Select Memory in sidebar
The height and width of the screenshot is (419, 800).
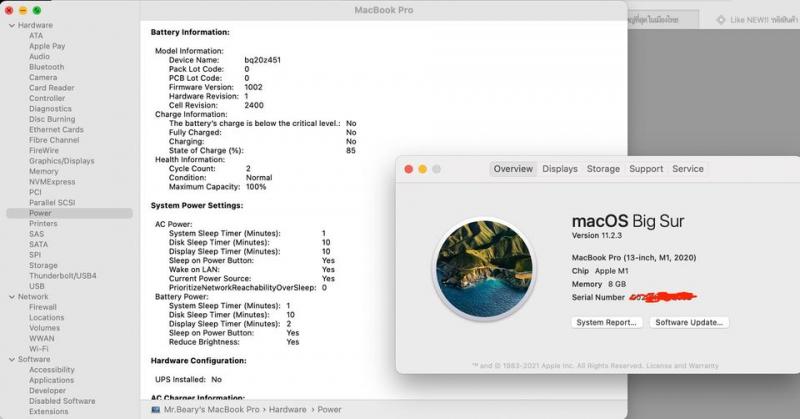[x=43, y=171]
